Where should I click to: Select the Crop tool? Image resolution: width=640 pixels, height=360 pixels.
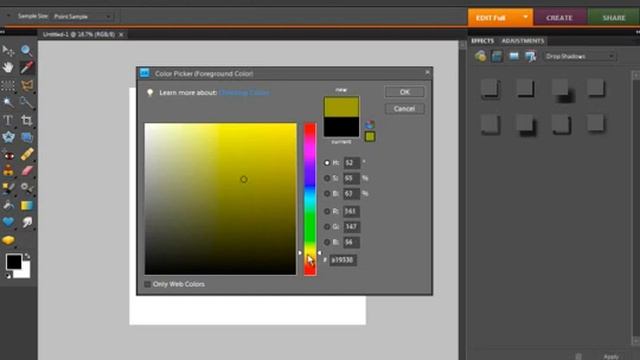click(27, 120)
